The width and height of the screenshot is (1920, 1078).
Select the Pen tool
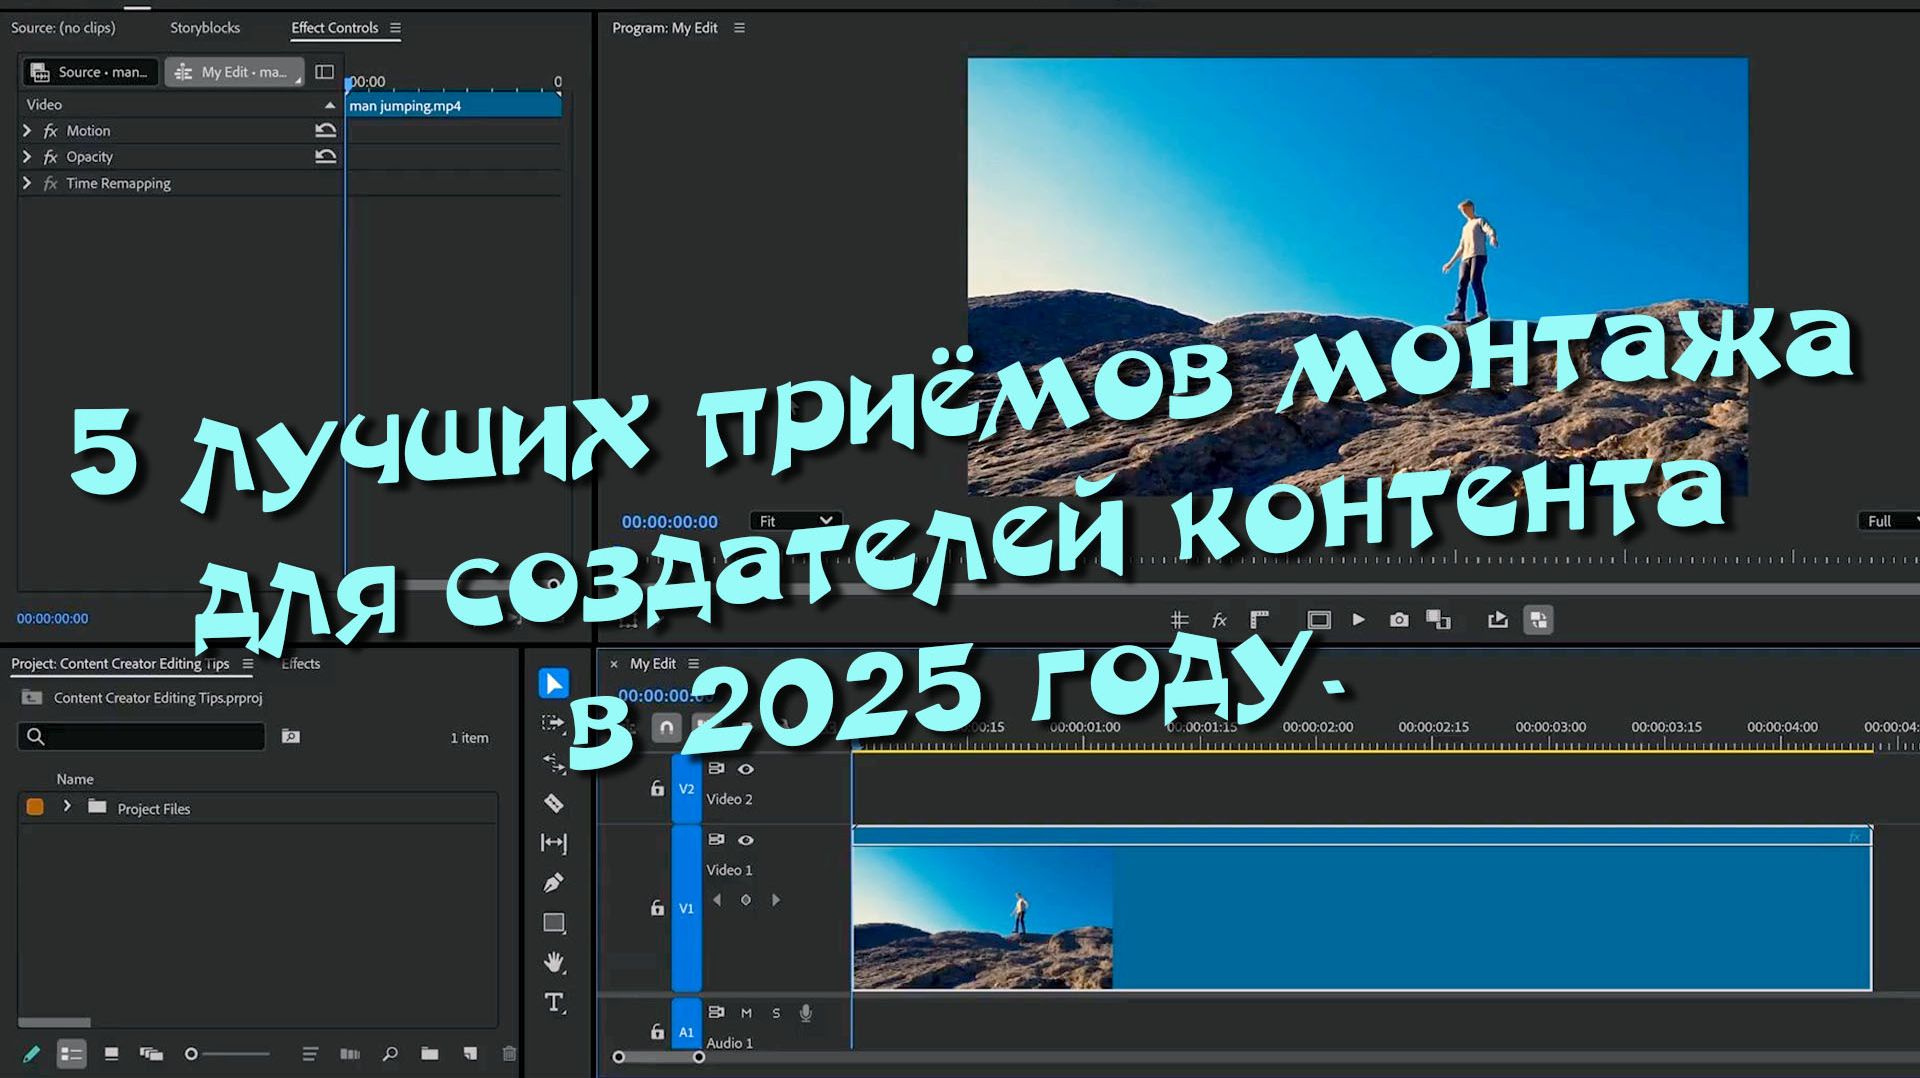point(553,881)
